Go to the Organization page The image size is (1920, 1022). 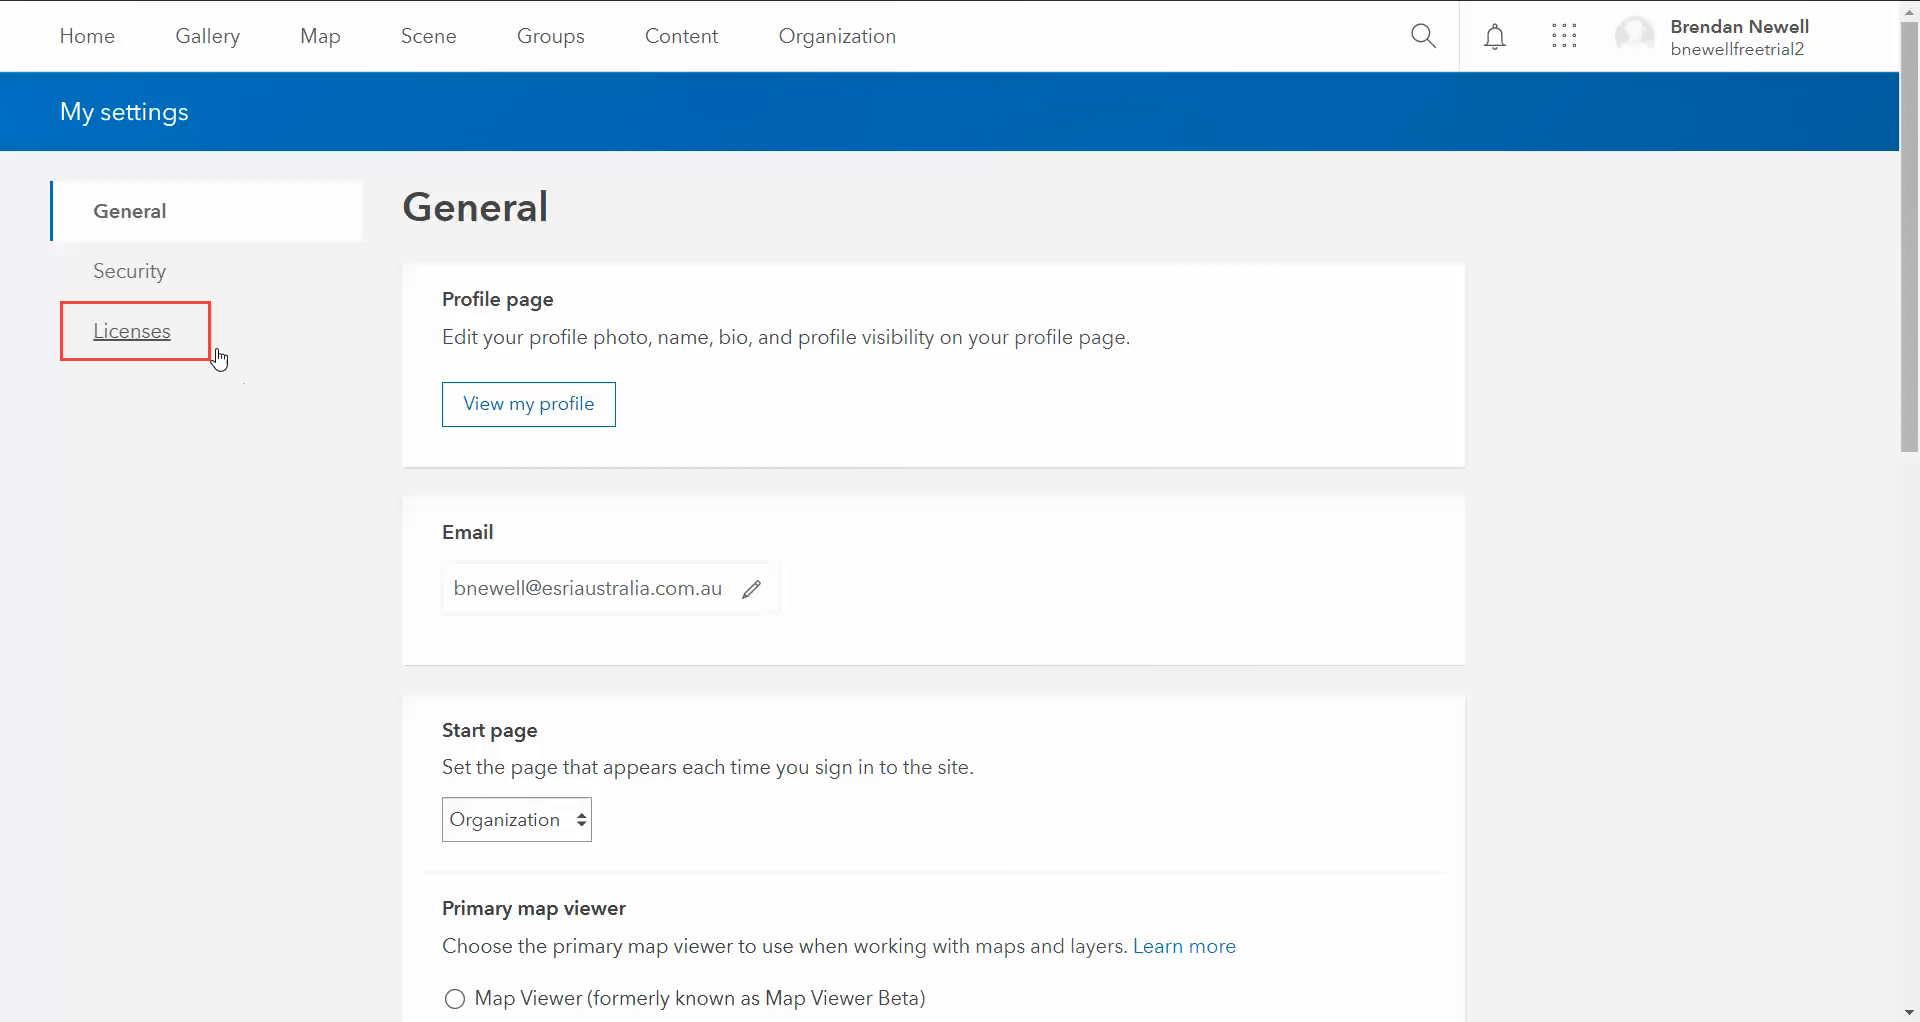(x=837, y=36)
